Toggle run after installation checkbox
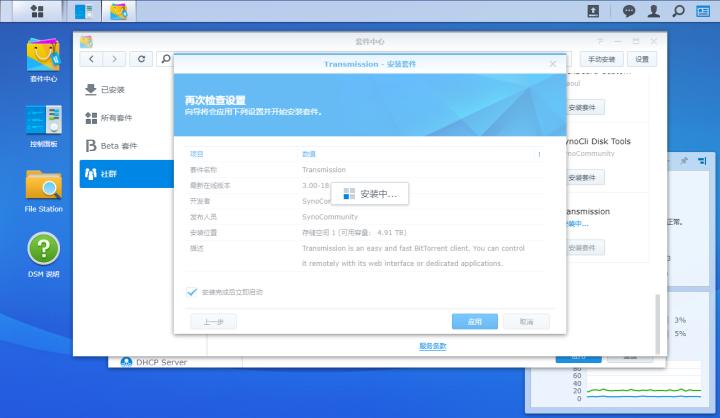Viewport: 720px width, 418px height. click(192, 292)
